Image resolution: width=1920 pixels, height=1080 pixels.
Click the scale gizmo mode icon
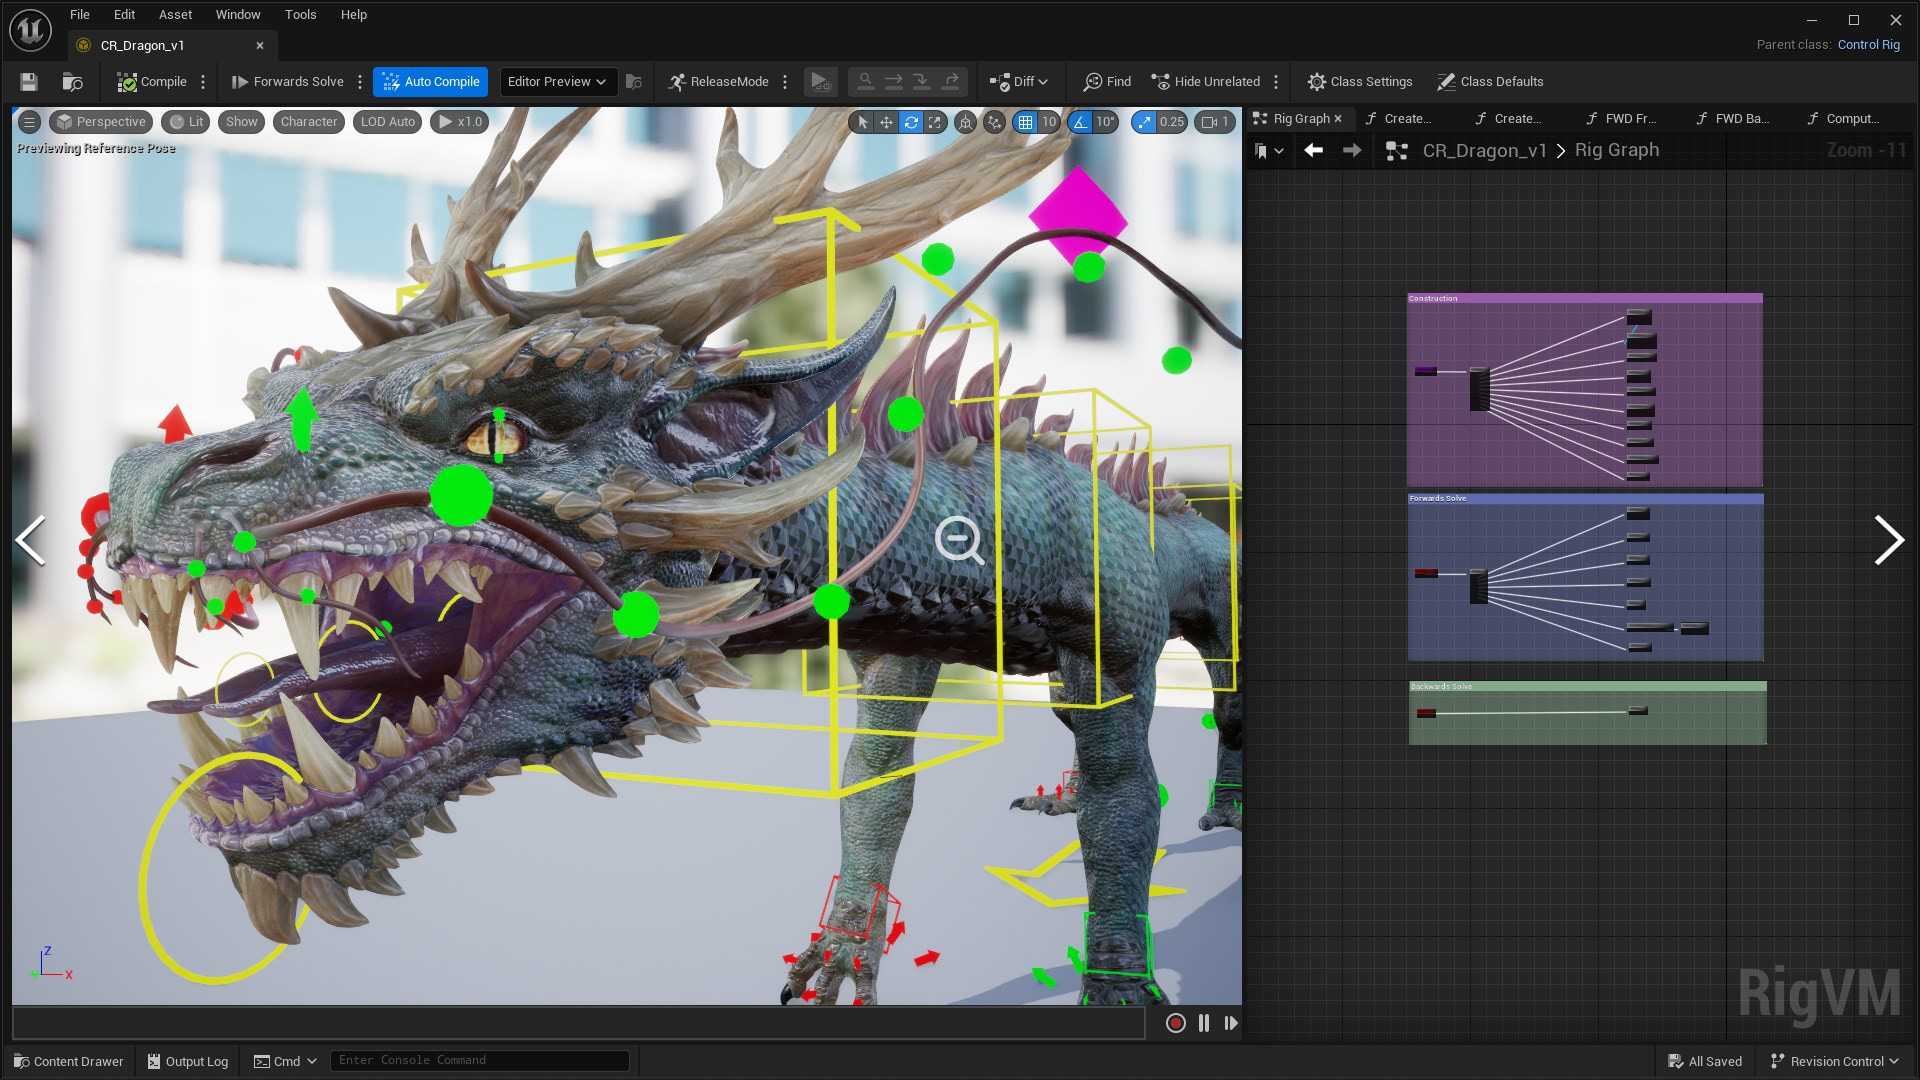tap(935, 122)
